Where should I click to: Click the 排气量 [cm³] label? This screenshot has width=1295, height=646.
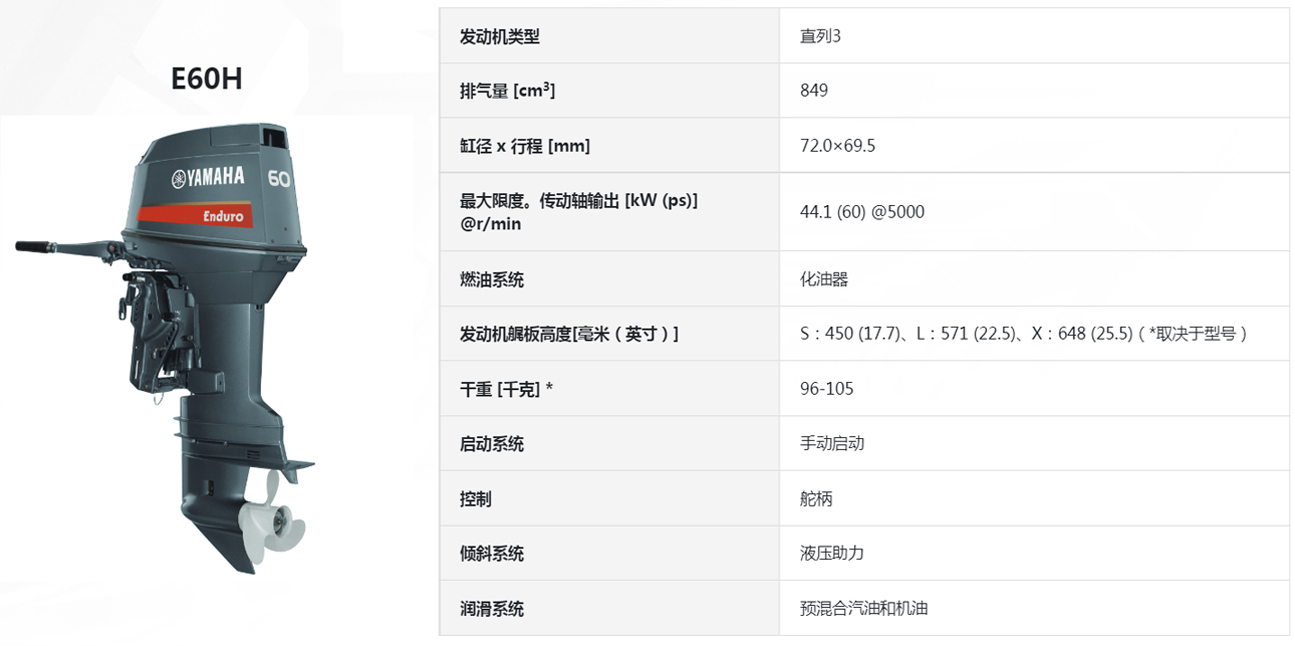coord(508,90)
